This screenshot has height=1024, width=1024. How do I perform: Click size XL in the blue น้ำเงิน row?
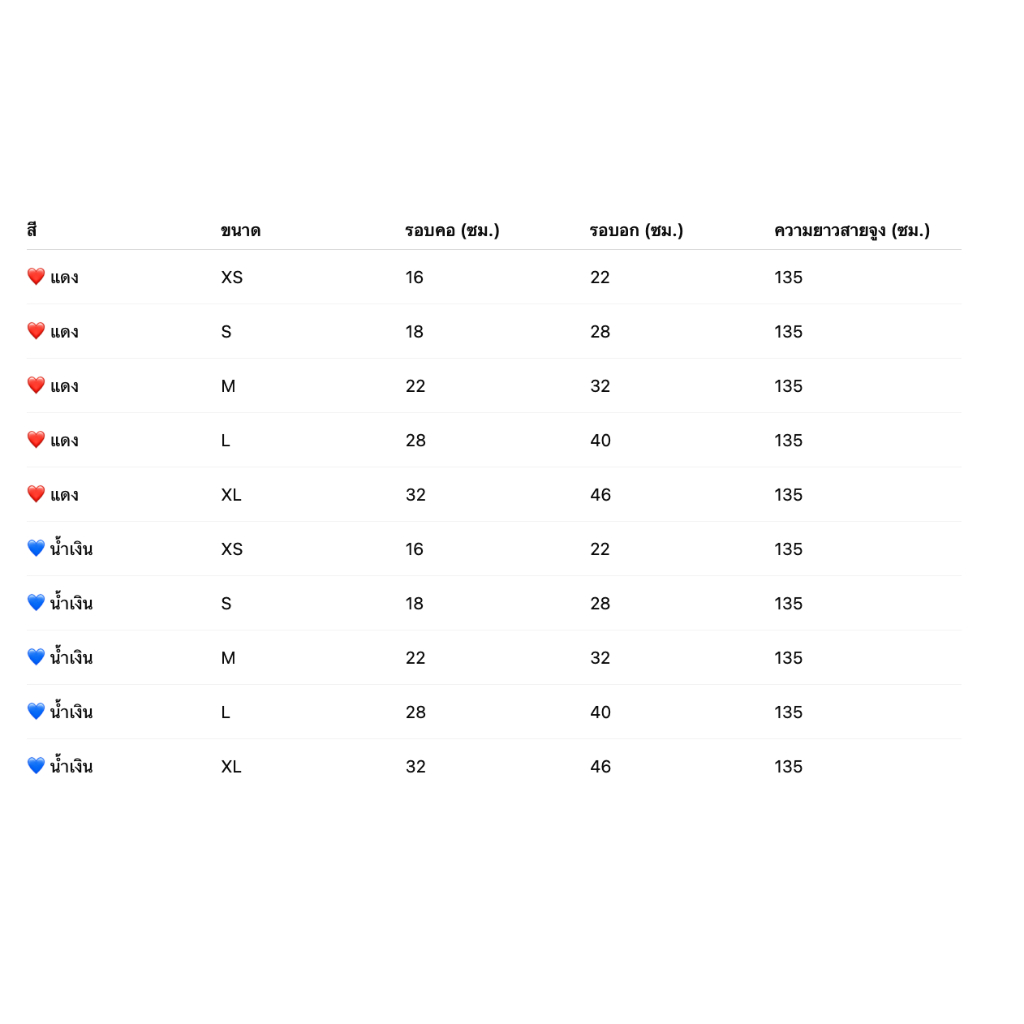pos(231,767)
